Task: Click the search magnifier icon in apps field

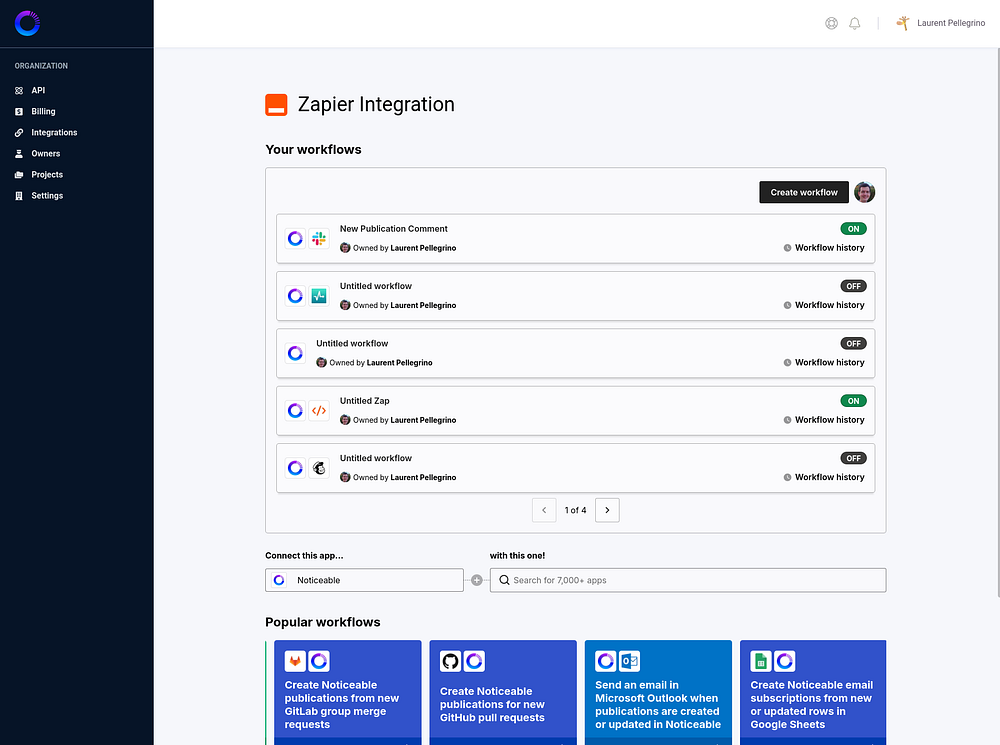Action: tap(504, 580)
